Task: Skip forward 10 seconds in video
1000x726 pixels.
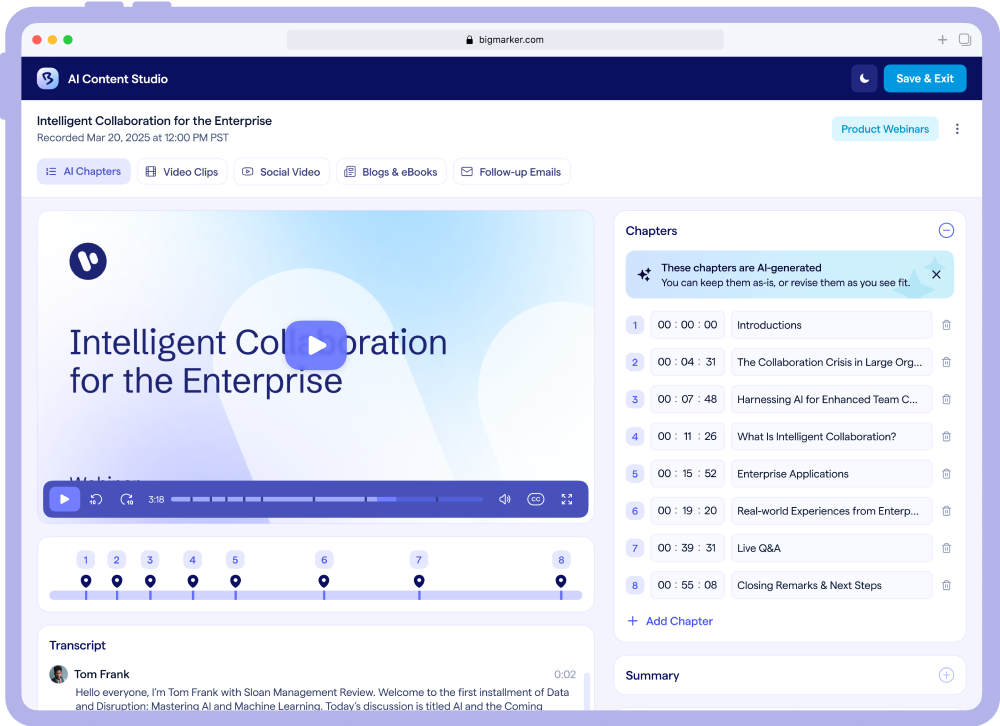Action: (127, 499)
